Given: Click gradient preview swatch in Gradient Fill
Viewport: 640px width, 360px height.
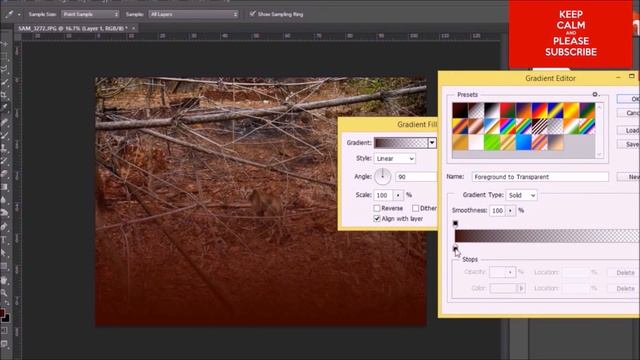Looking at the screenshot, I should click(401, 142).
